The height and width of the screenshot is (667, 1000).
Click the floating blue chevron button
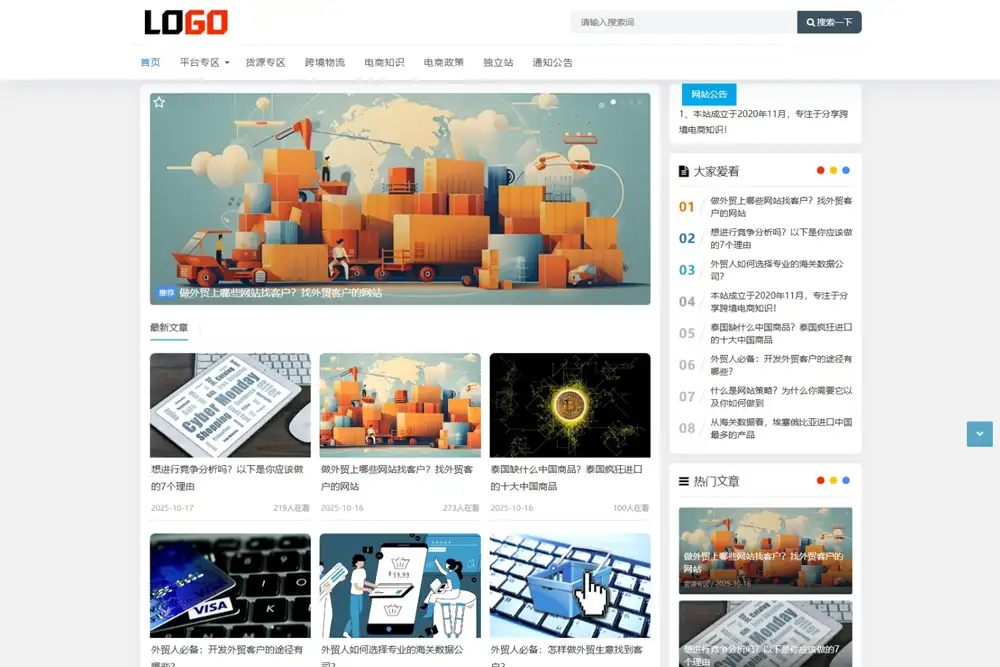coord(980,434)
